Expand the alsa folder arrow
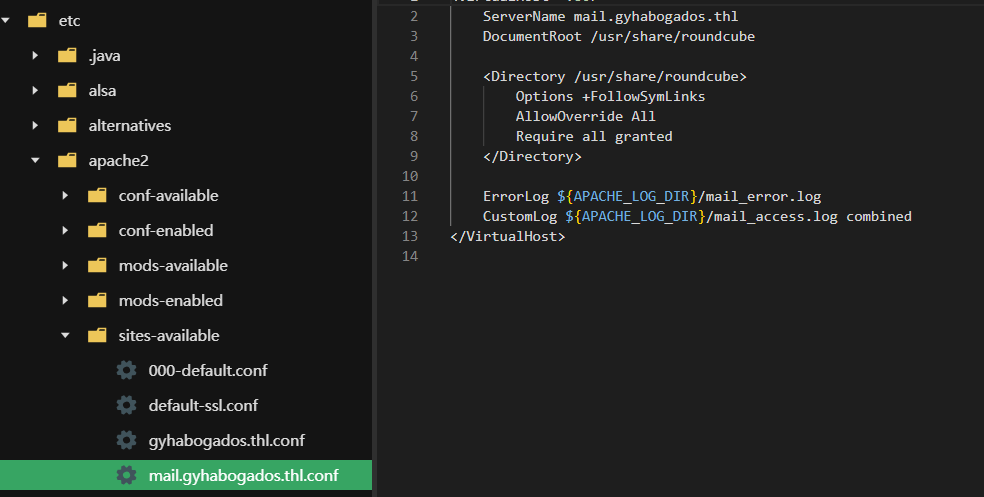Image resolution: width=984 pixels, height=497 pixels. coord(35,91)
